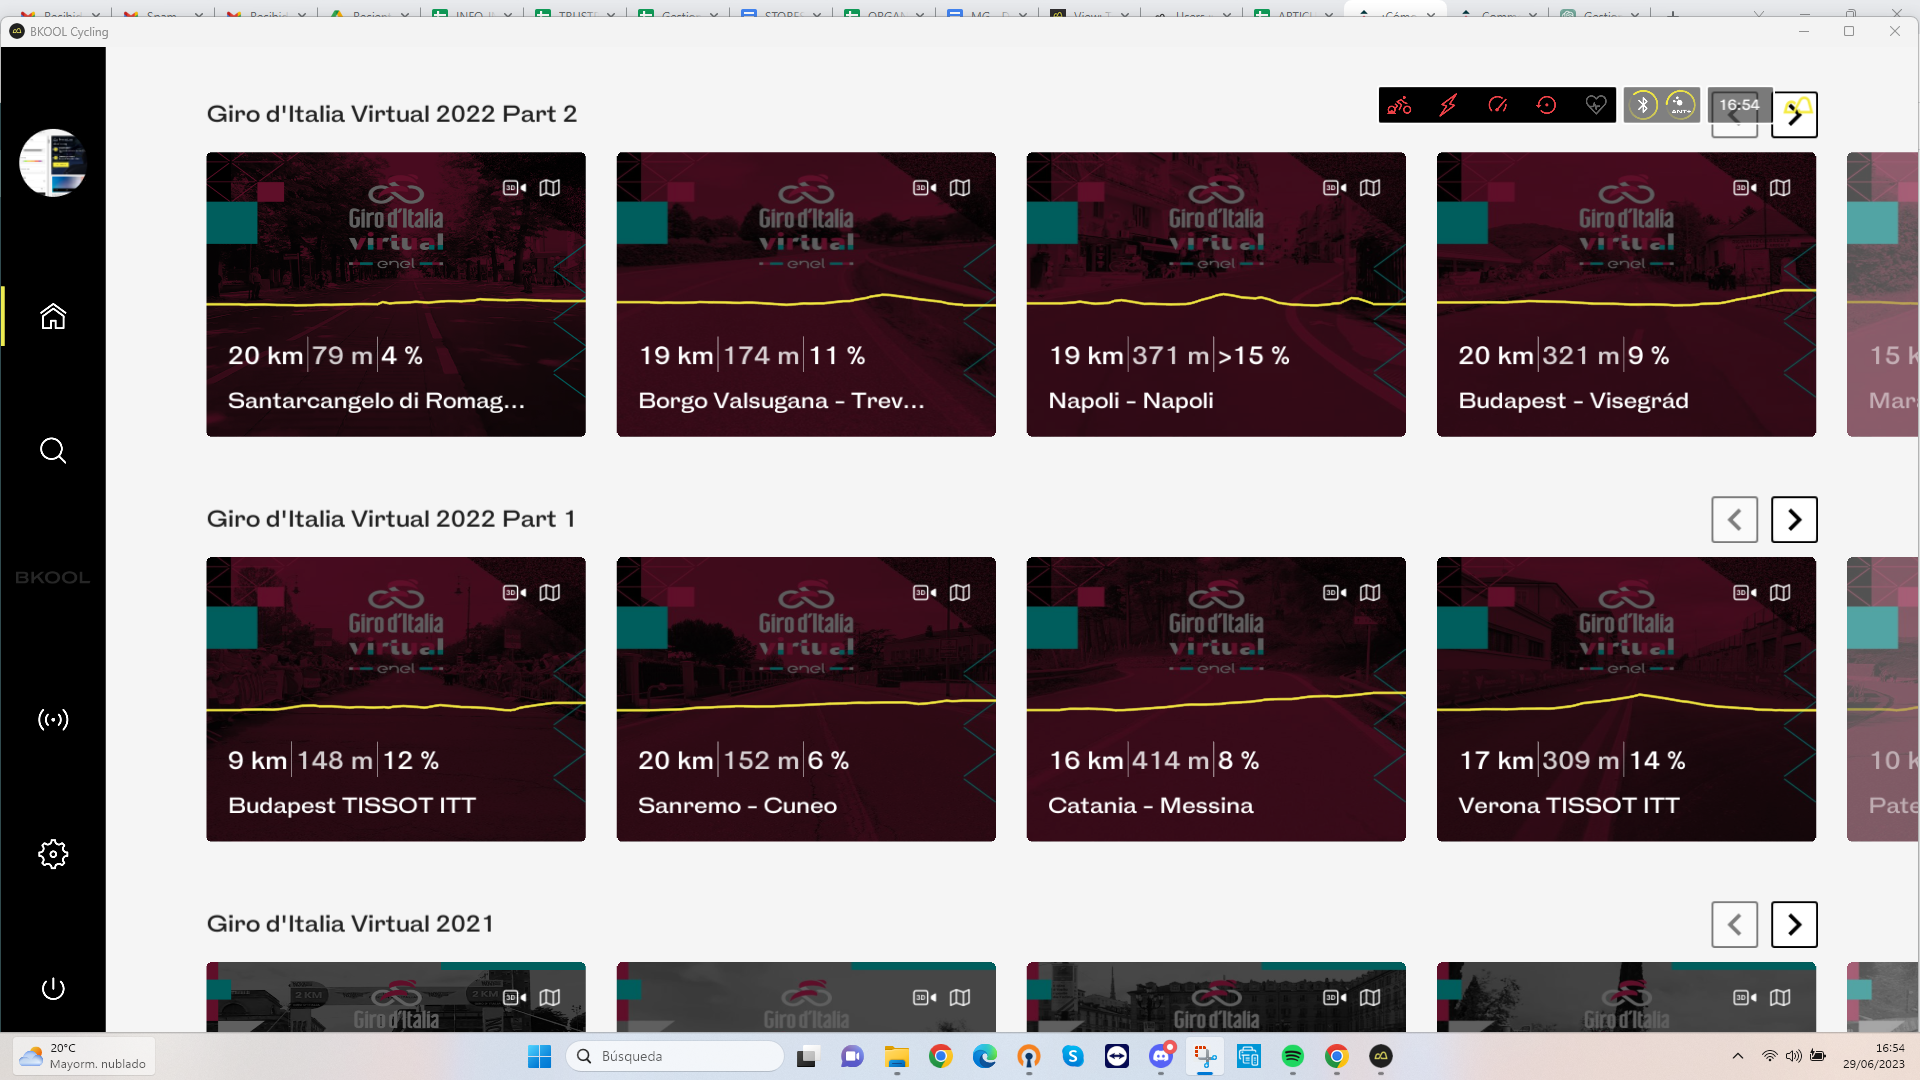The width and height of the screenshot is (1920, 1080).
Task: Click the Giro d'Italia Virtual 2021 heading
Action: [350, 924]
